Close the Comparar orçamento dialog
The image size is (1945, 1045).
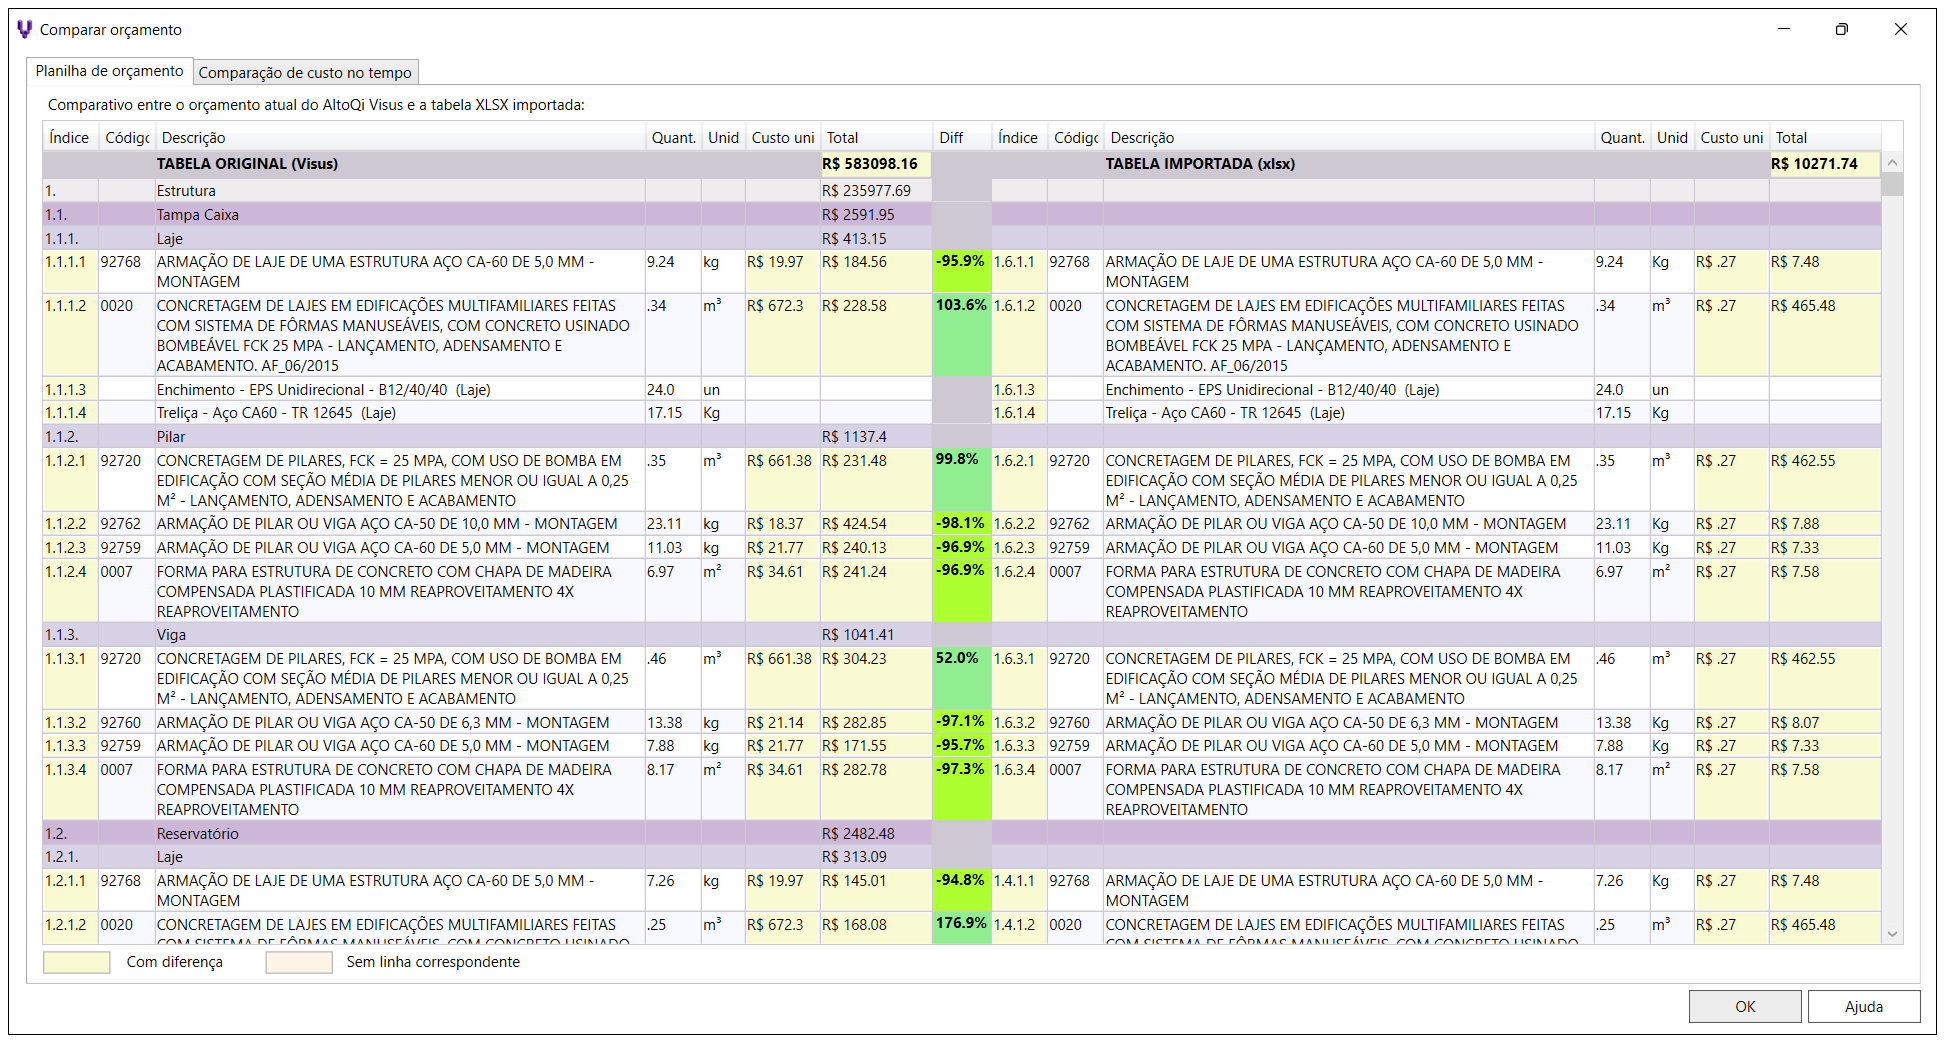[1900, 30]
